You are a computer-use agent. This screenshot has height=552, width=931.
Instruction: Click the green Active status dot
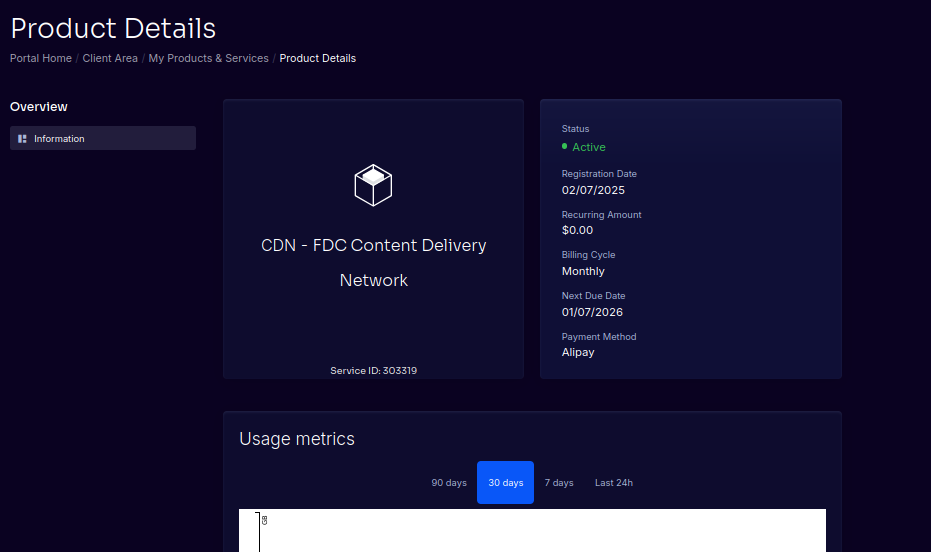pyautogui.click(x=565, y=146)
